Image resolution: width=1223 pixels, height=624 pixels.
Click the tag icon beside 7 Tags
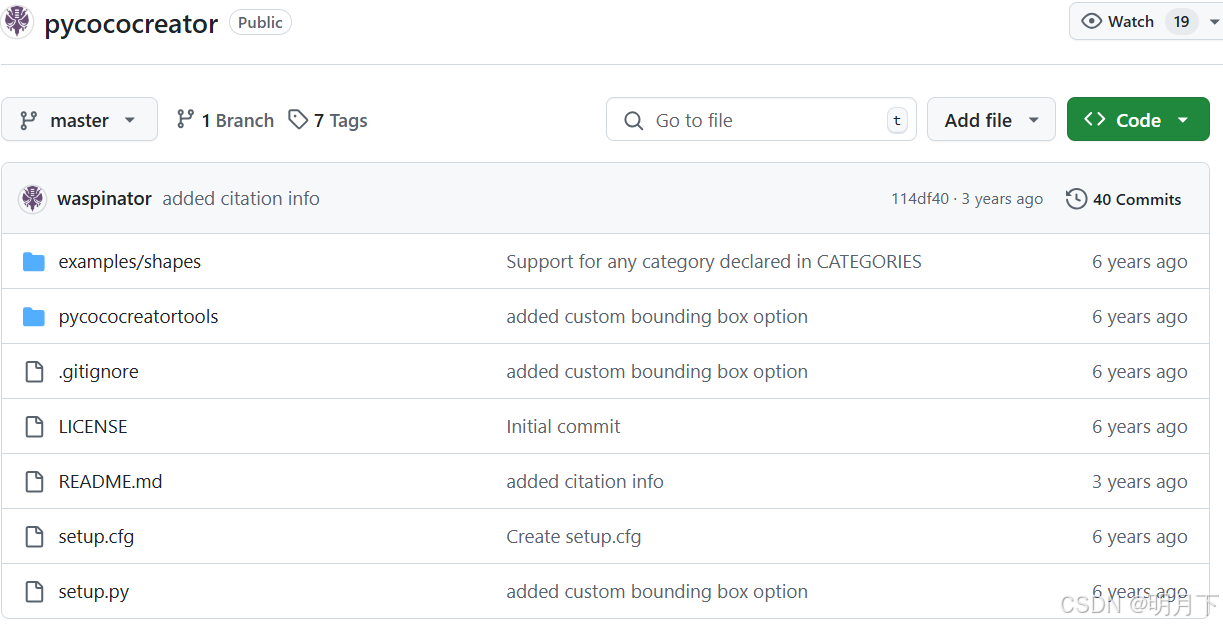click(298, 120)
